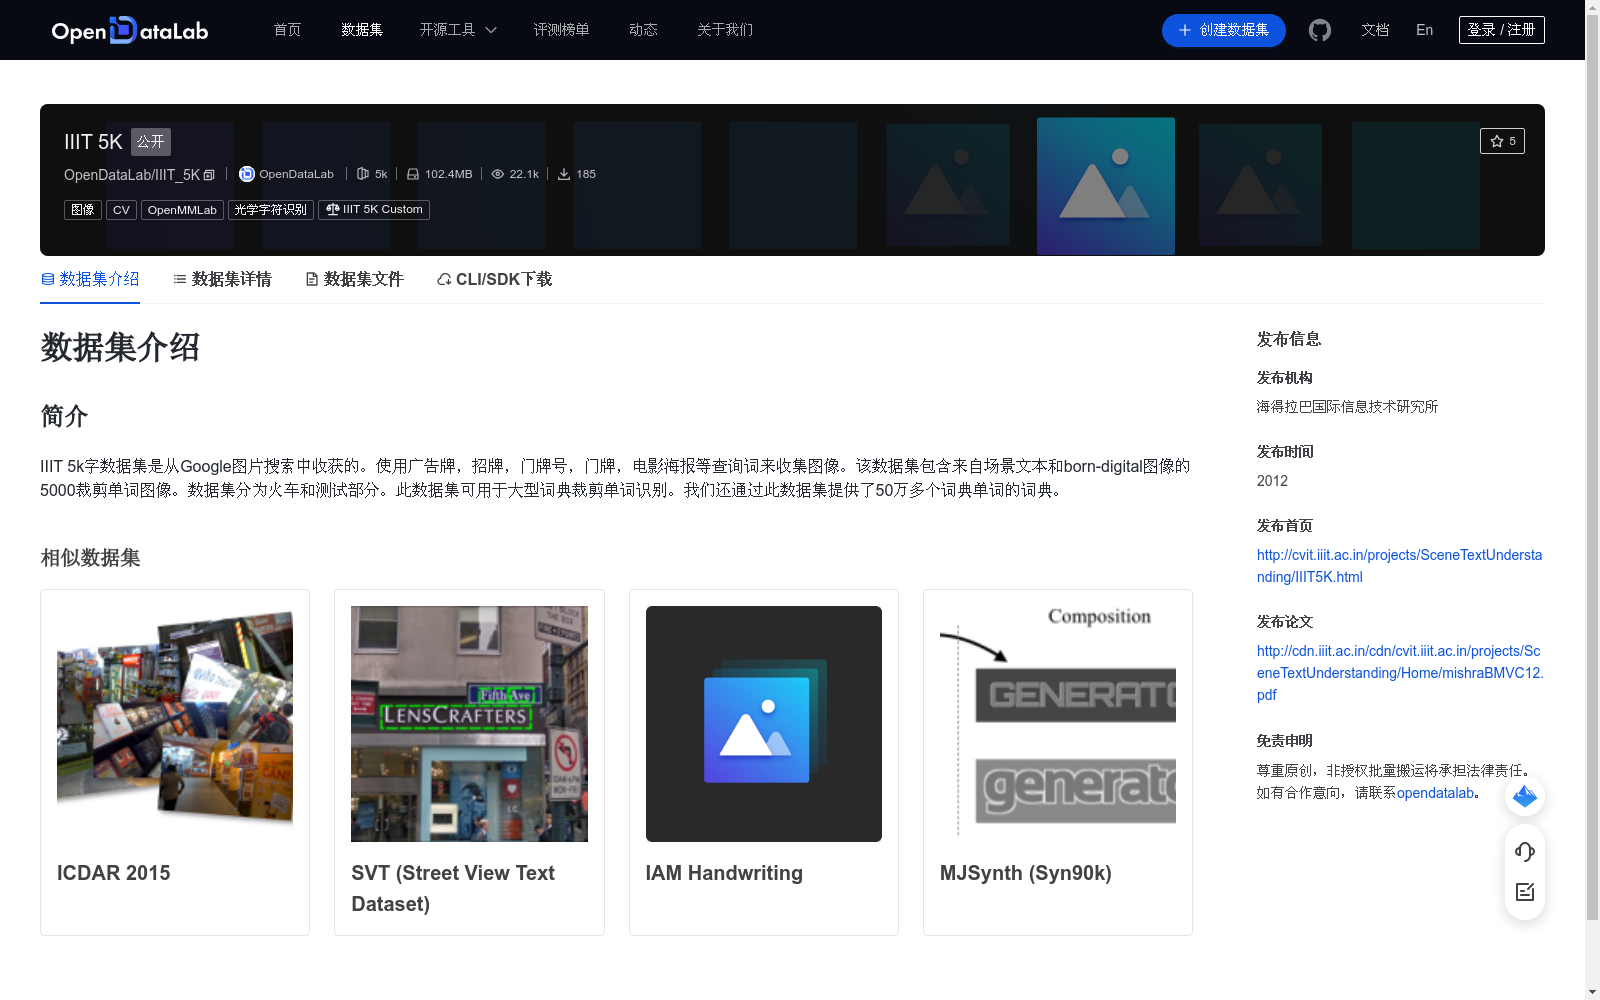Switch to 数据集文件 tab

[354, 279]
